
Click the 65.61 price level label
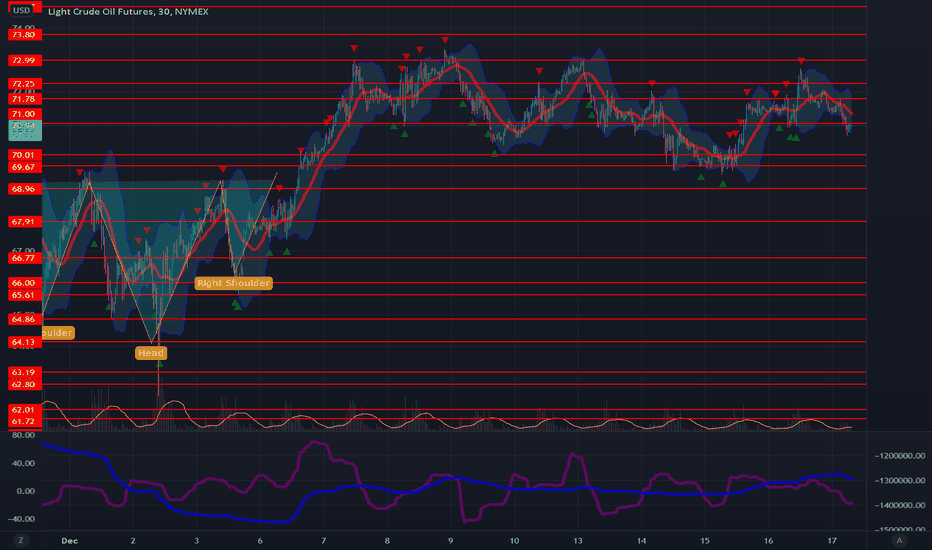pyautogui.click(x=24, y=295)
